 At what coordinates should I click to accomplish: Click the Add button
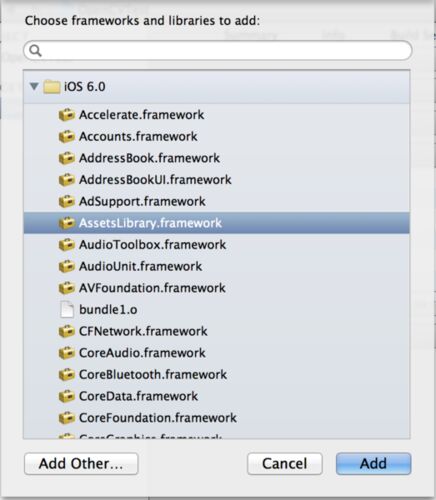373,464
